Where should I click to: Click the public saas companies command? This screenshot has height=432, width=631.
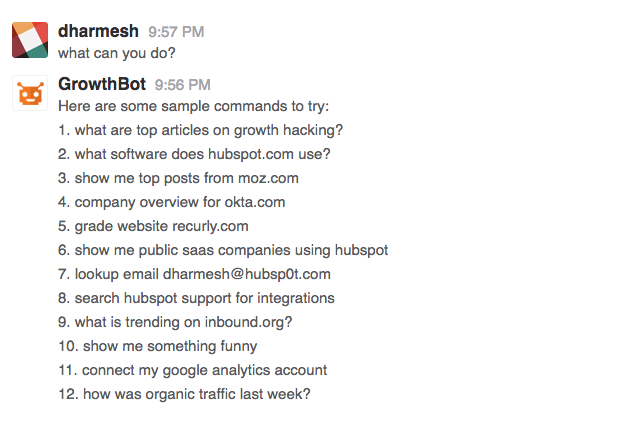[223, 250]
